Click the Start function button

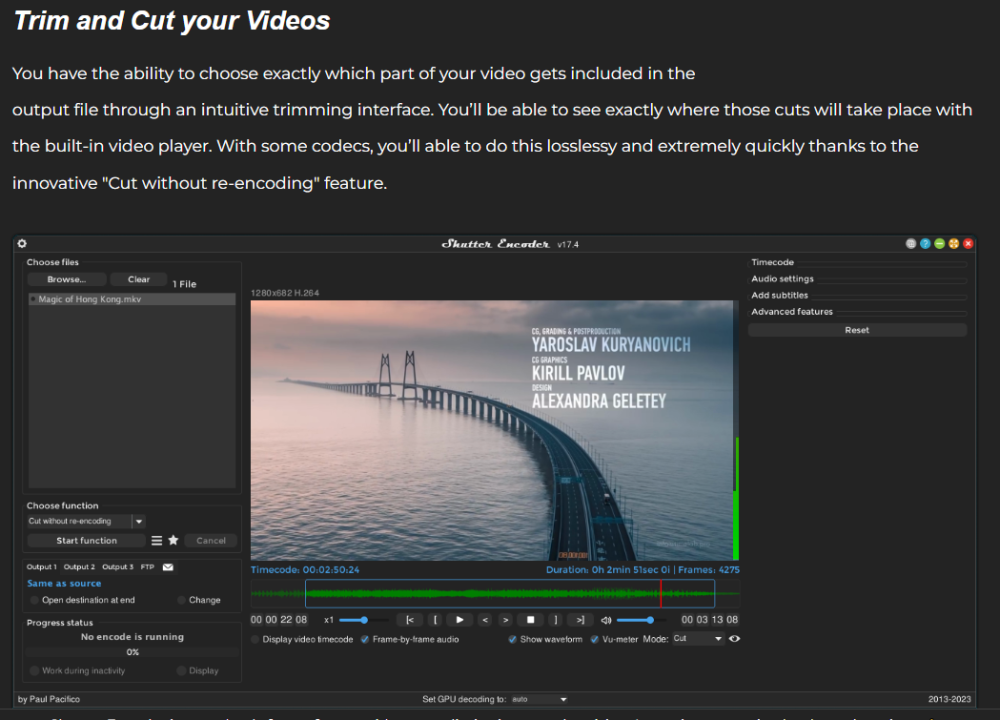pyautogui.click(x=86, y=540)
